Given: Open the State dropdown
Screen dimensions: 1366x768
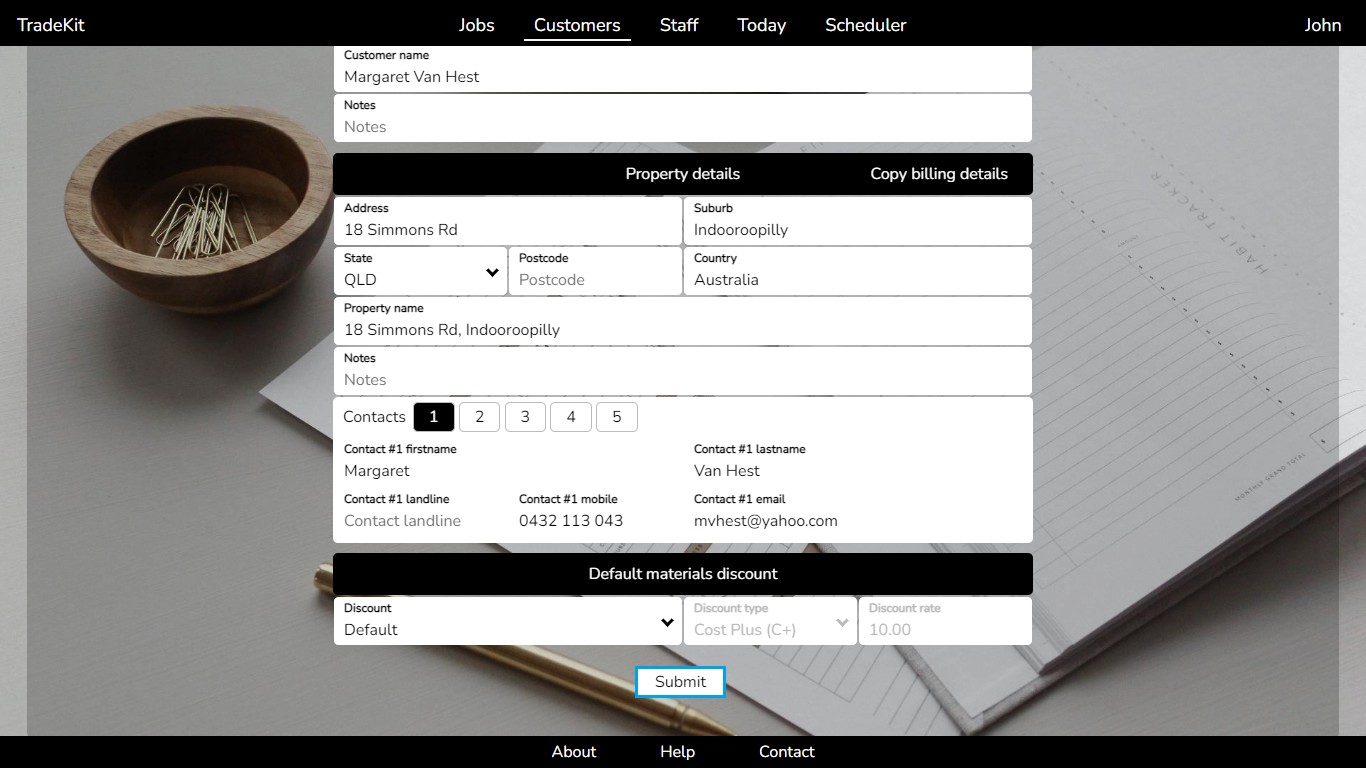Looking at the screenshot, I should [x=421, y=271].
